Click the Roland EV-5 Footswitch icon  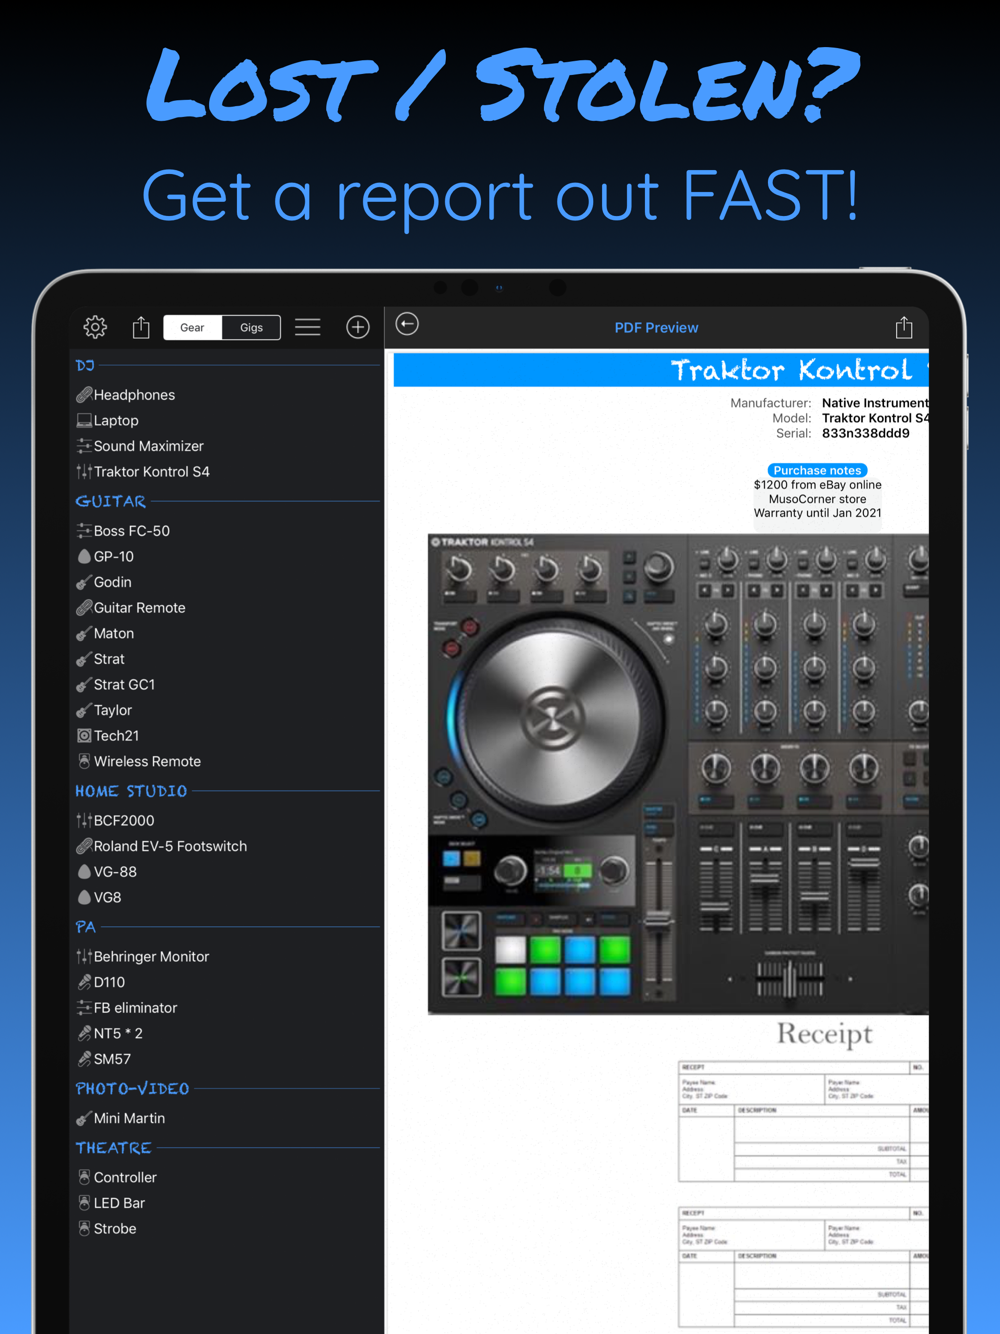click(84, 846)
